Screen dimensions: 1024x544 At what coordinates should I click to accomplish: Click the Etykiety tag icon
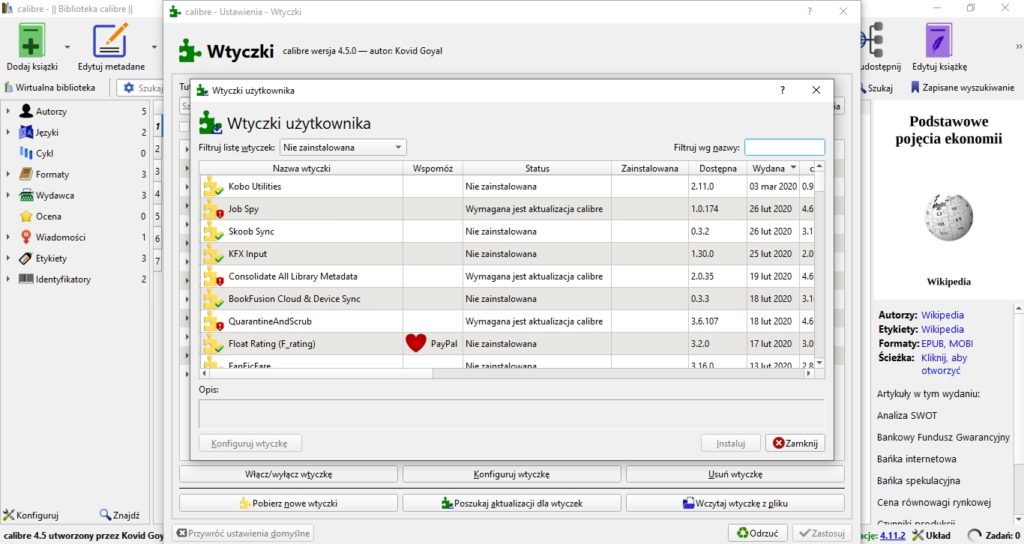point(26,258)
